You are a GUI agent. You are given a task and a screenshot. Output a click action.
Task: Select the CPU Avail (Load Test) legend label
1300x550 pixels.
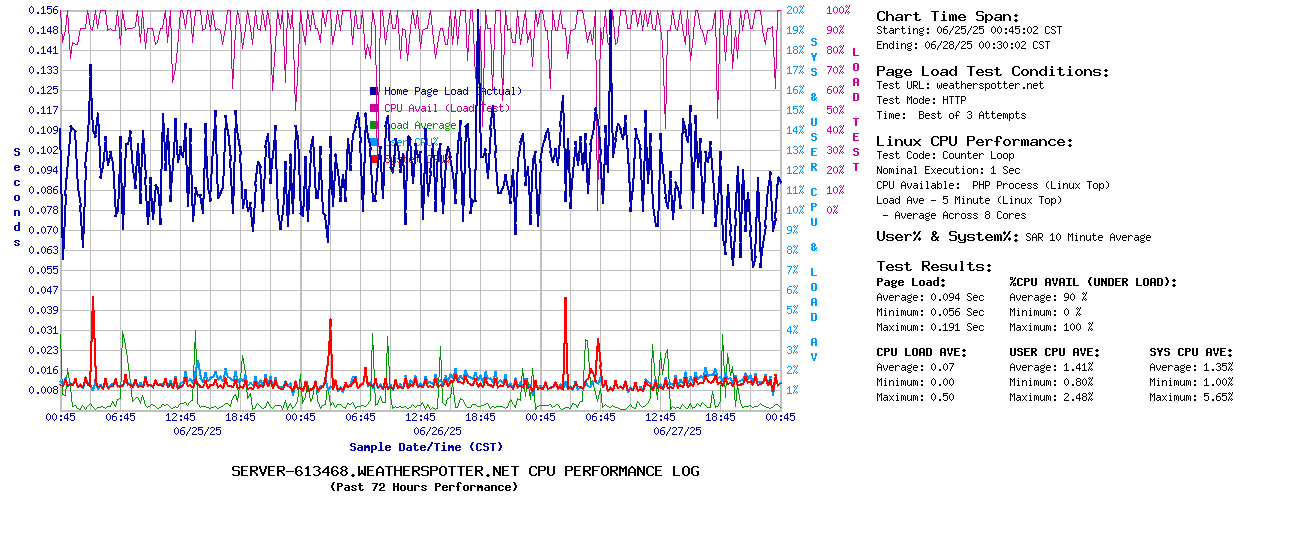click(446, 108)
